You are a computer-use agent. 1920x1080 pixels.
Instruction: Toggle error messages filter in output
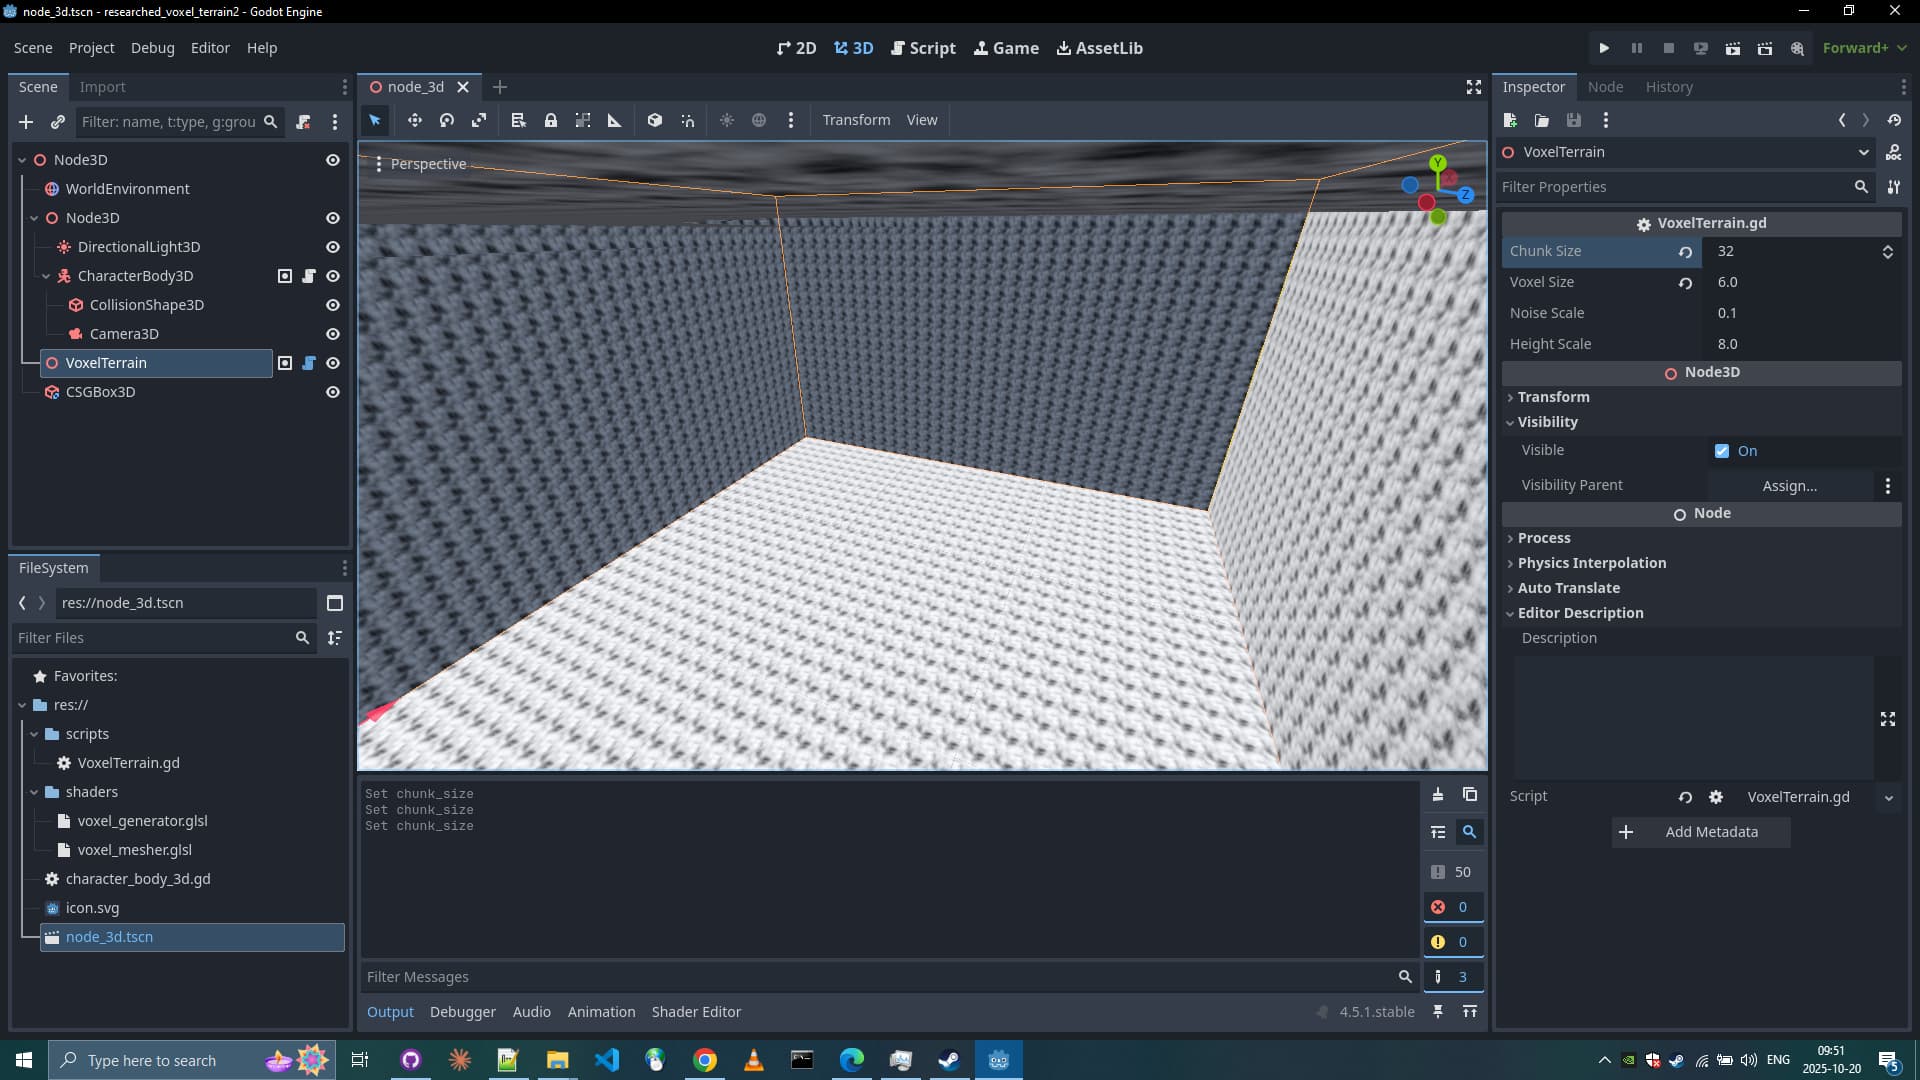[1452, 907]
